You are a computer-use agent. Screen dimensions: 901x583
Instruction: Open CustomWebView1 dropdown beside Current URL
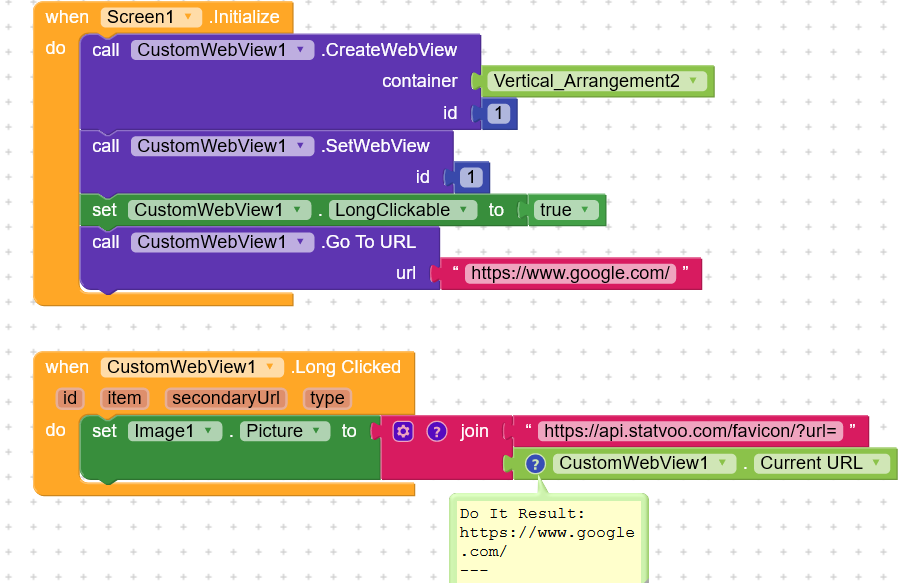point(644,464)
